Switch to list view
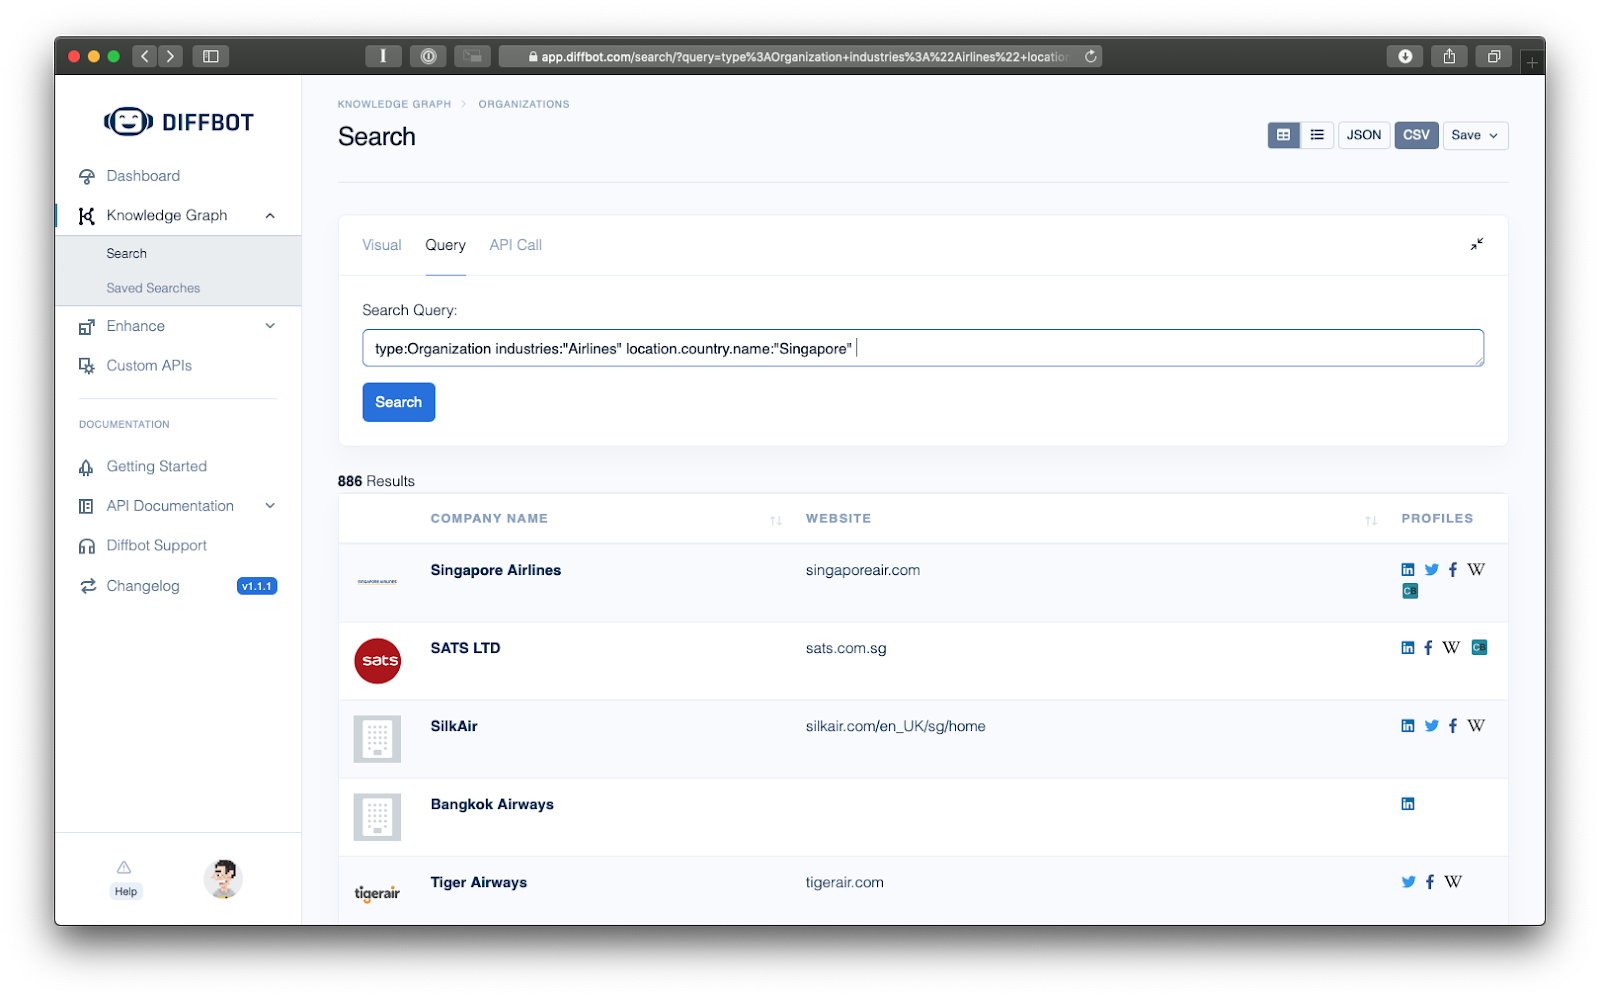Image resolution: width=1600 pixels, height=998 pixels. coord(1317,135)
